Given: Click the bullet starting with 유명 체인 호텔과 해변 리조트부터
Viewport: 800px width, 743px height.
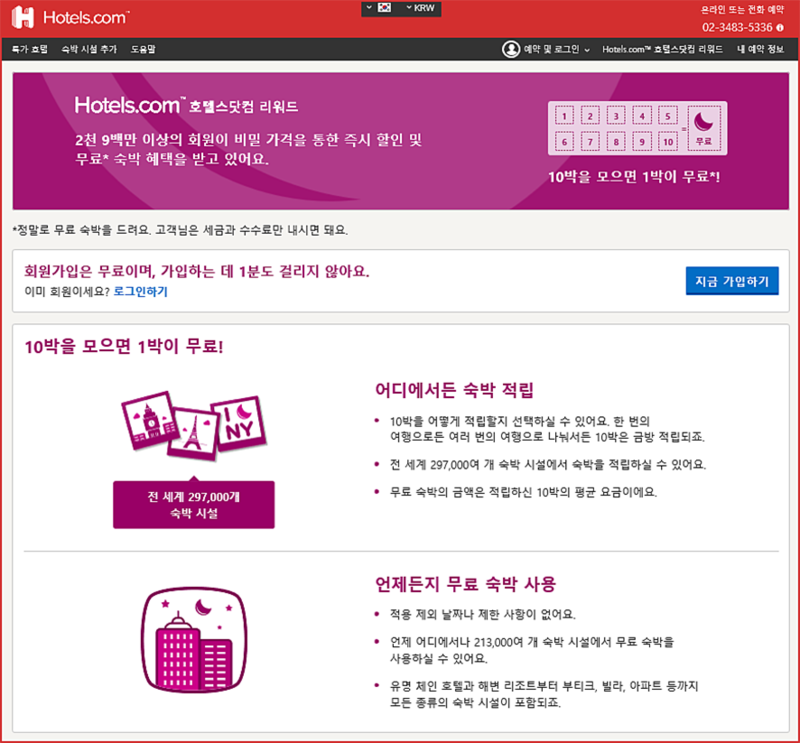Looking at the screenshot, I should pos(544,695).
